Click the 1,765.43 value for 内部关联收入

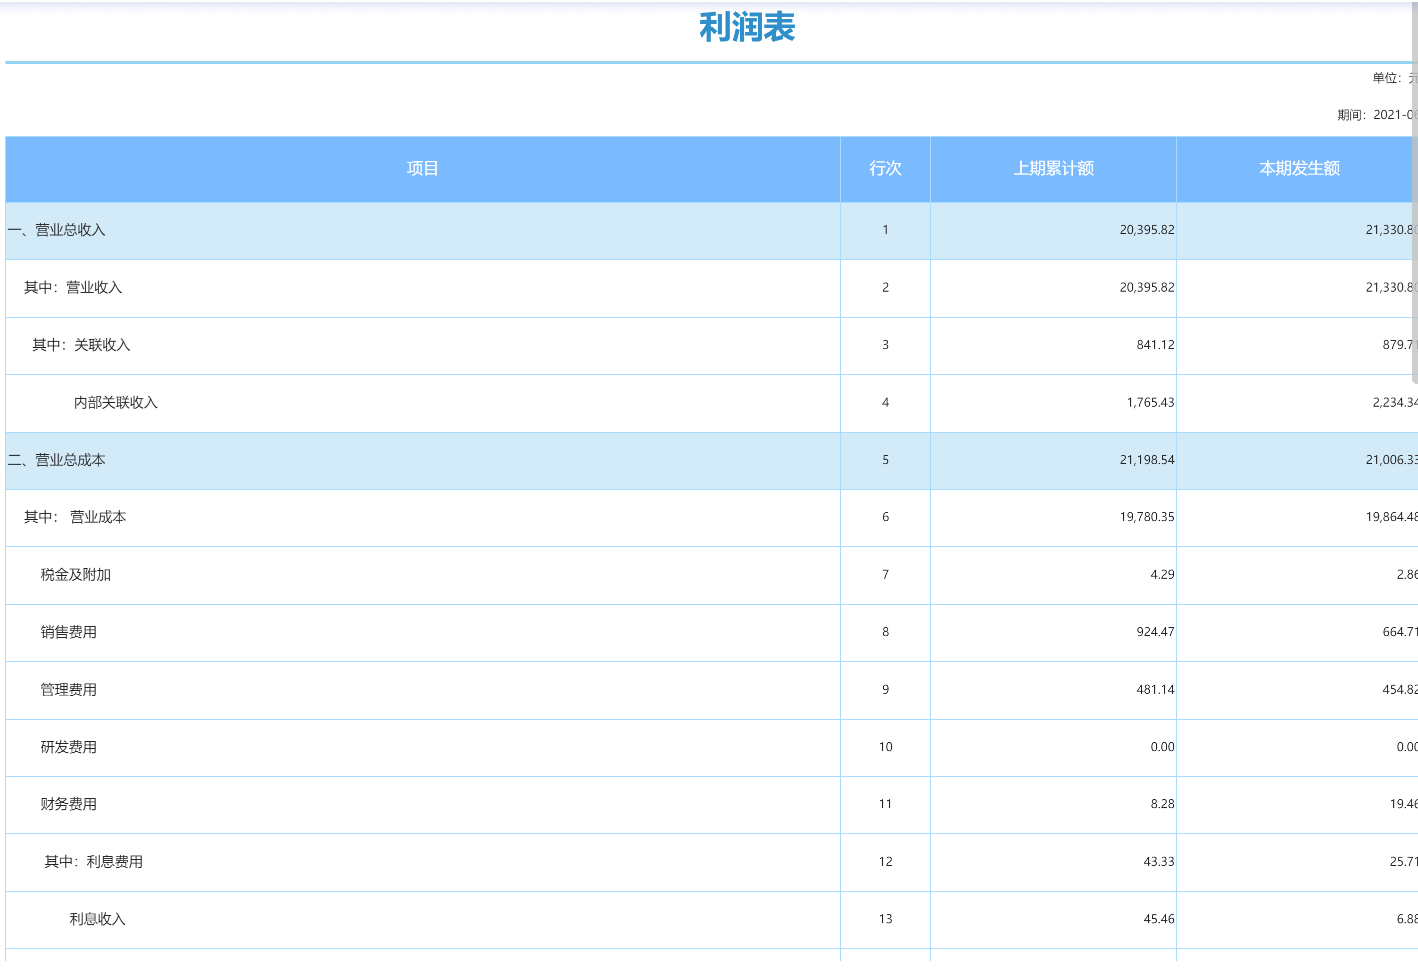[x=1150, y=403]
